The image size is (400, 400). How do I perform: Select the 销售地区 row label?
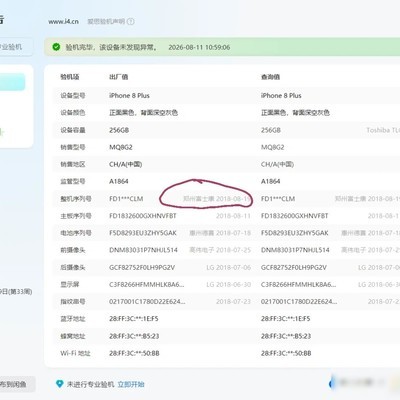click(73, 164)
